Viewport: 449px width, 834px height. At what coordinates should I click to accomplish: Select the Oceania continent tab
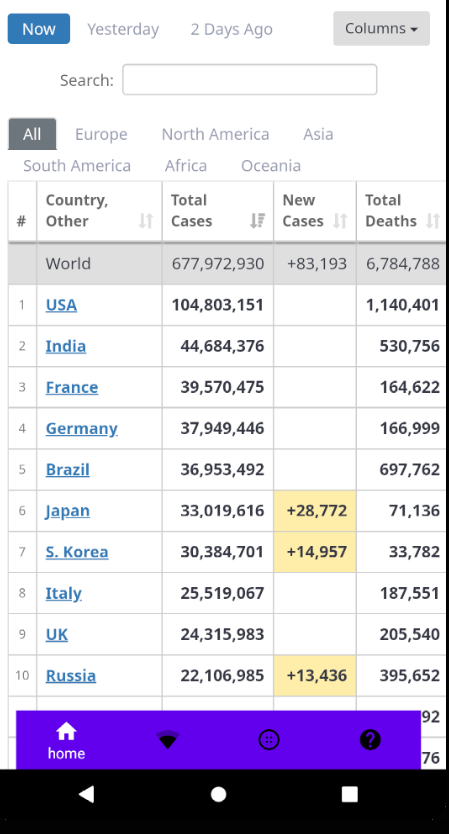[x=271, y=165]
